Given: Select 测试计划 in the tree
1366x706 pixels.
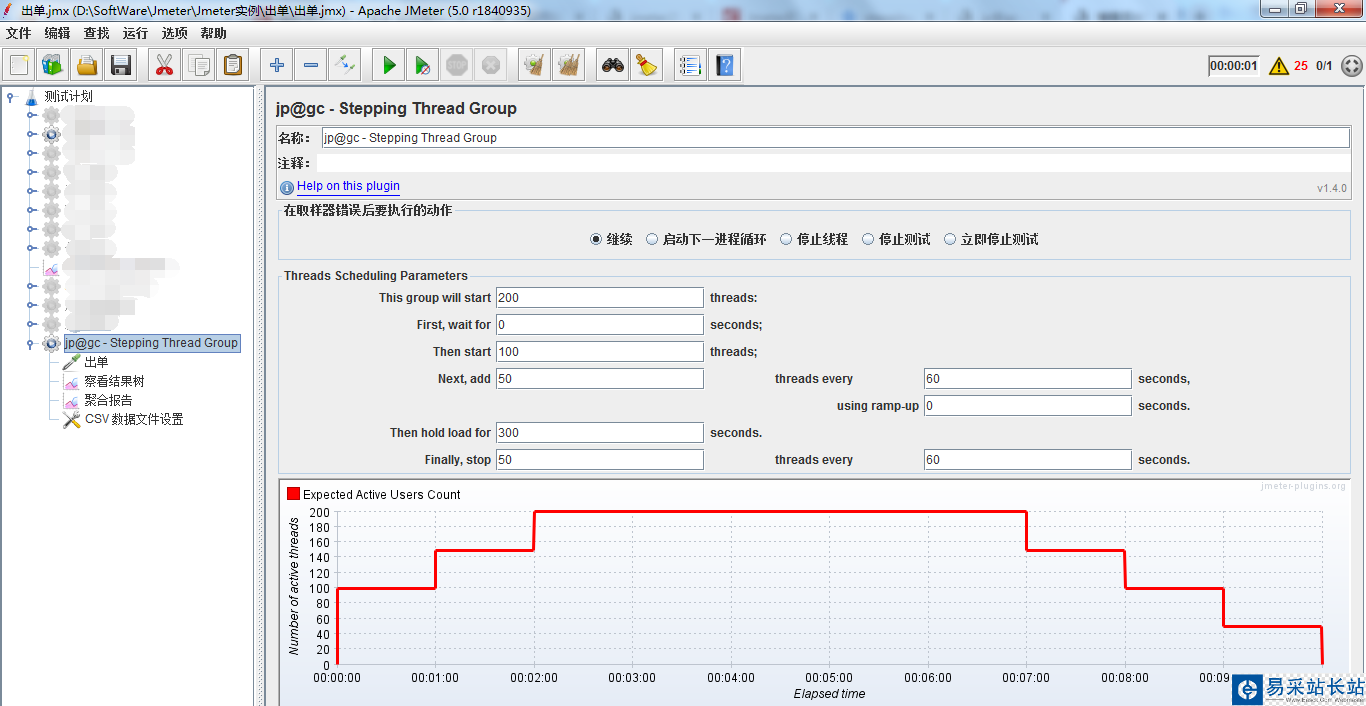Looking at the screenshot, I should click(x=68, y=97).
